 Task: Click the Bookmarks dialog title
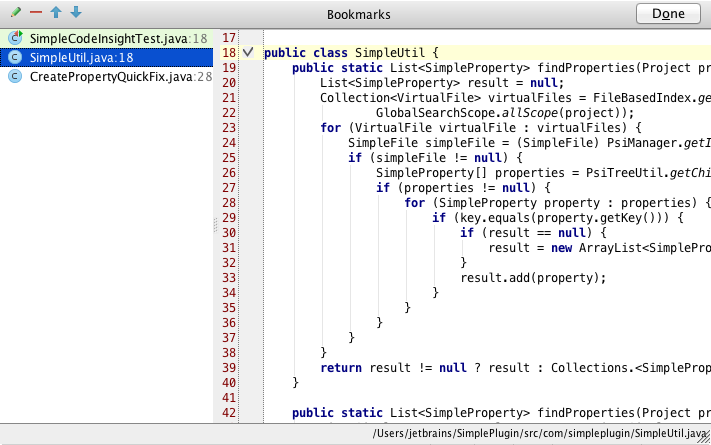(359, 15)
